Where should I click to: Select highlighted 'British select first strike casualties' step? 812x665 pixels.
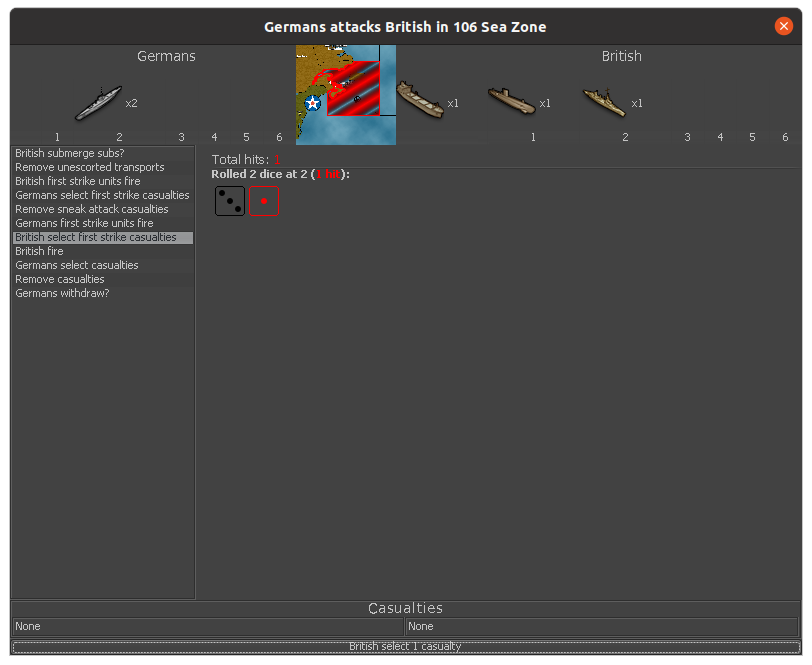pyautogui.click(x=96, y=237)
